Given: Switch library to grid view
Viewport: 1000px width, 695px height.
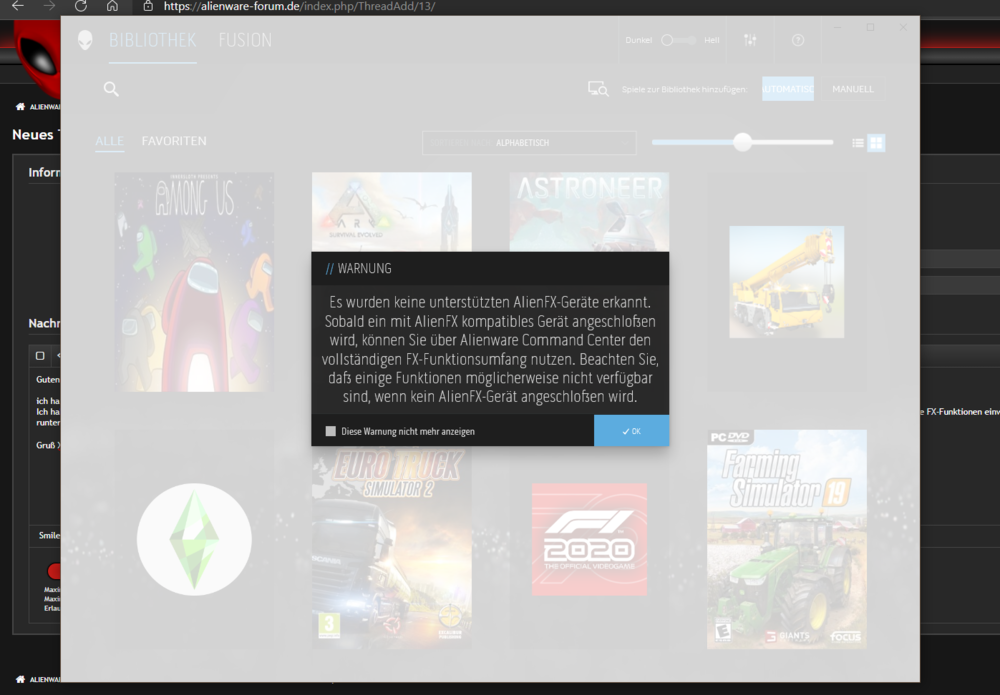Looking at the screenshot, I should point(877,143).
